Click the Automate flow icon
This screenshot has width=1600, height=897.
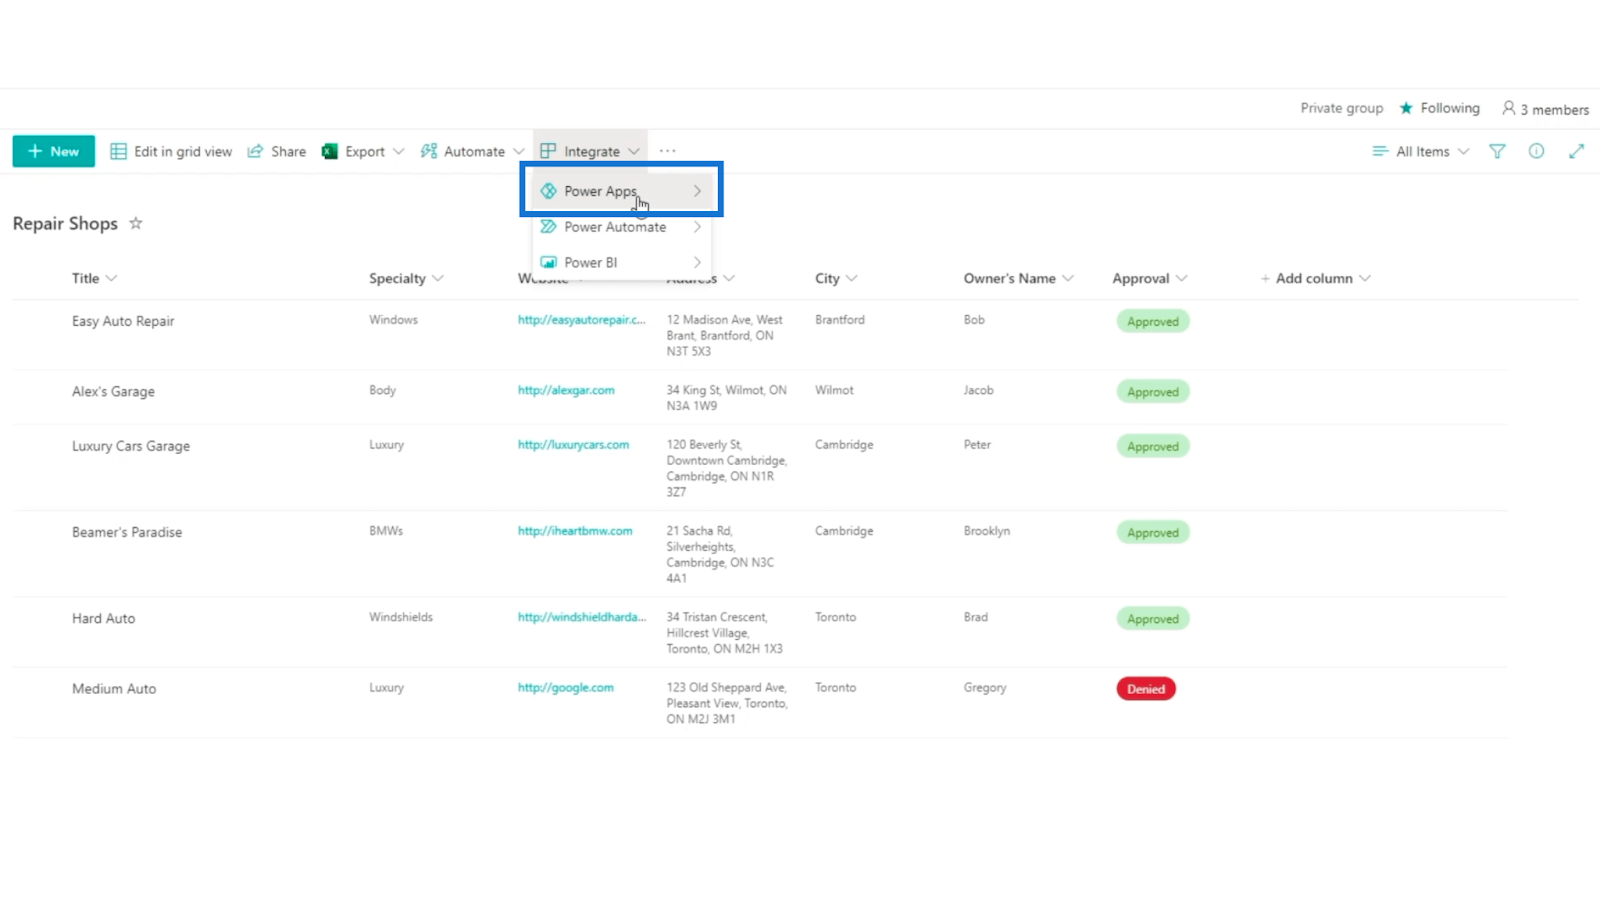tap(429, 151)
